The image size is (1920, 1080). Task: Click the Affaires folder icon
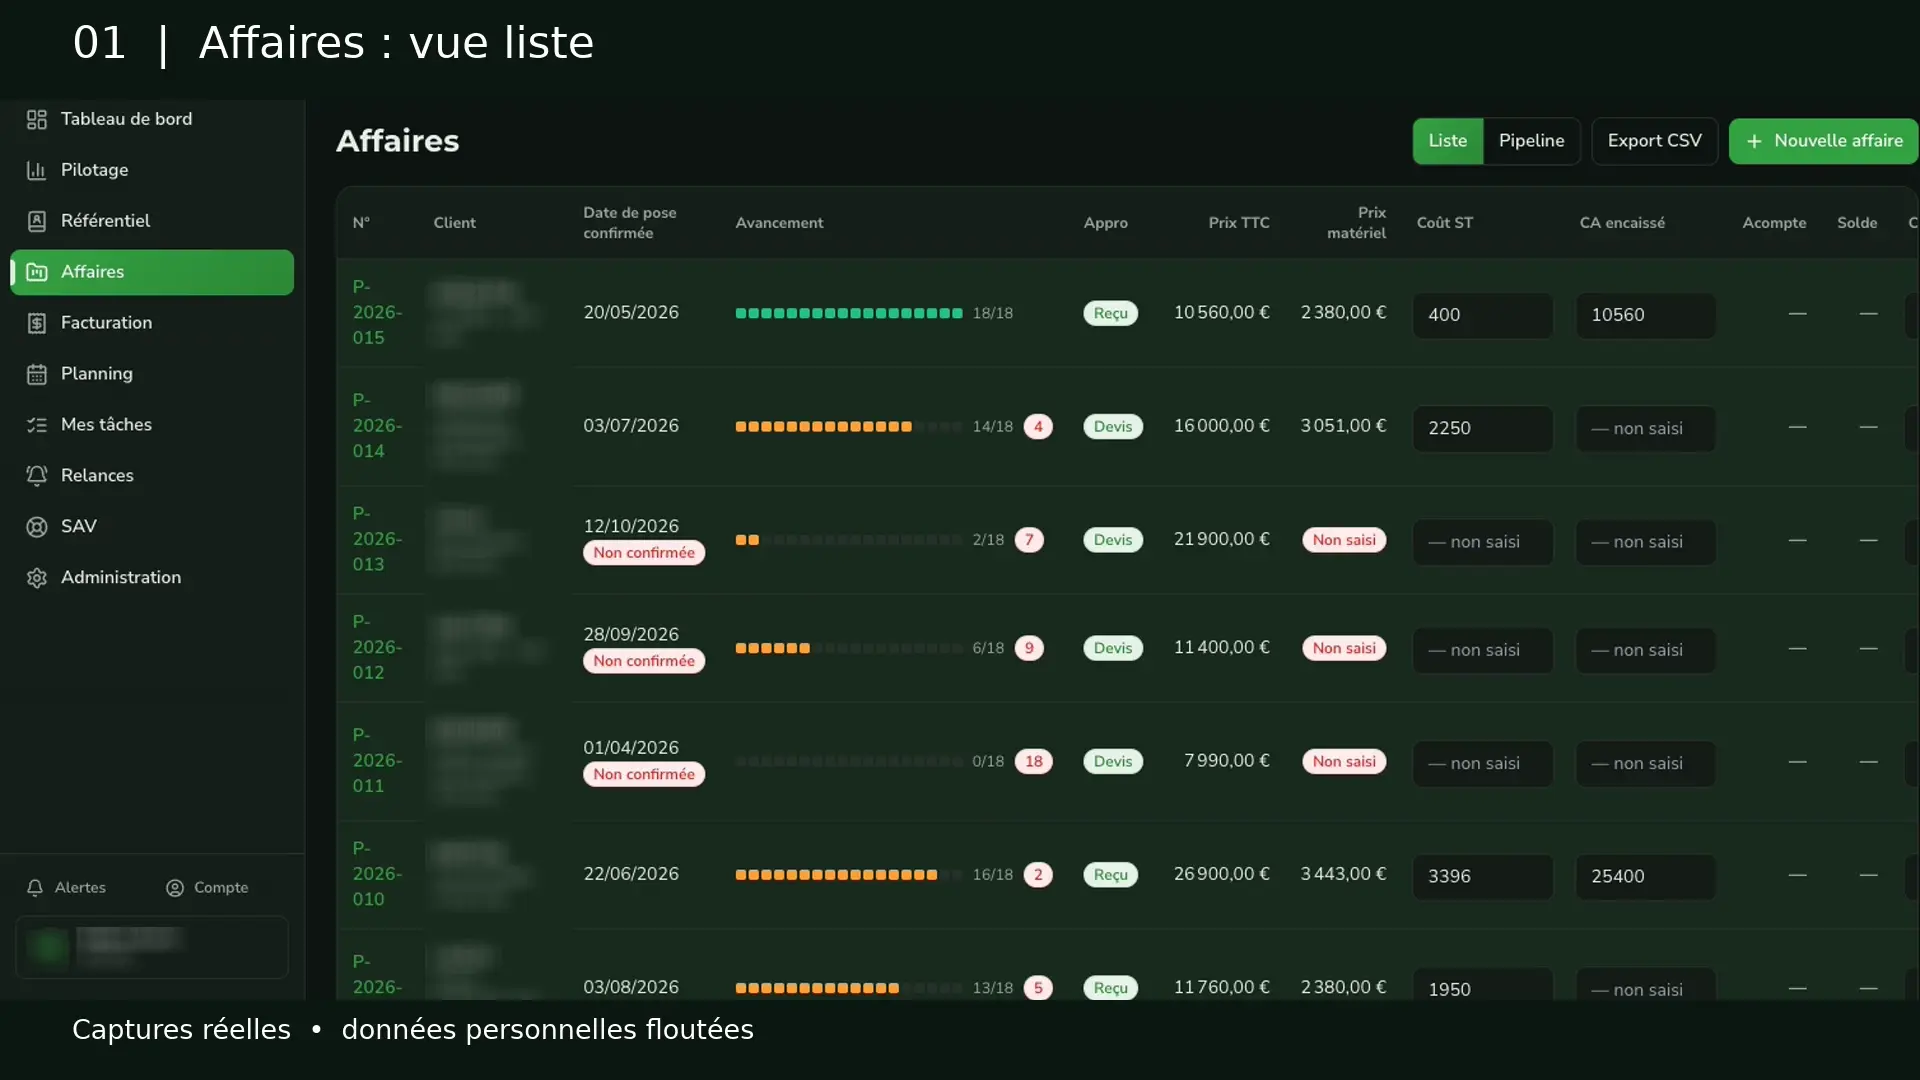[37, 272]
